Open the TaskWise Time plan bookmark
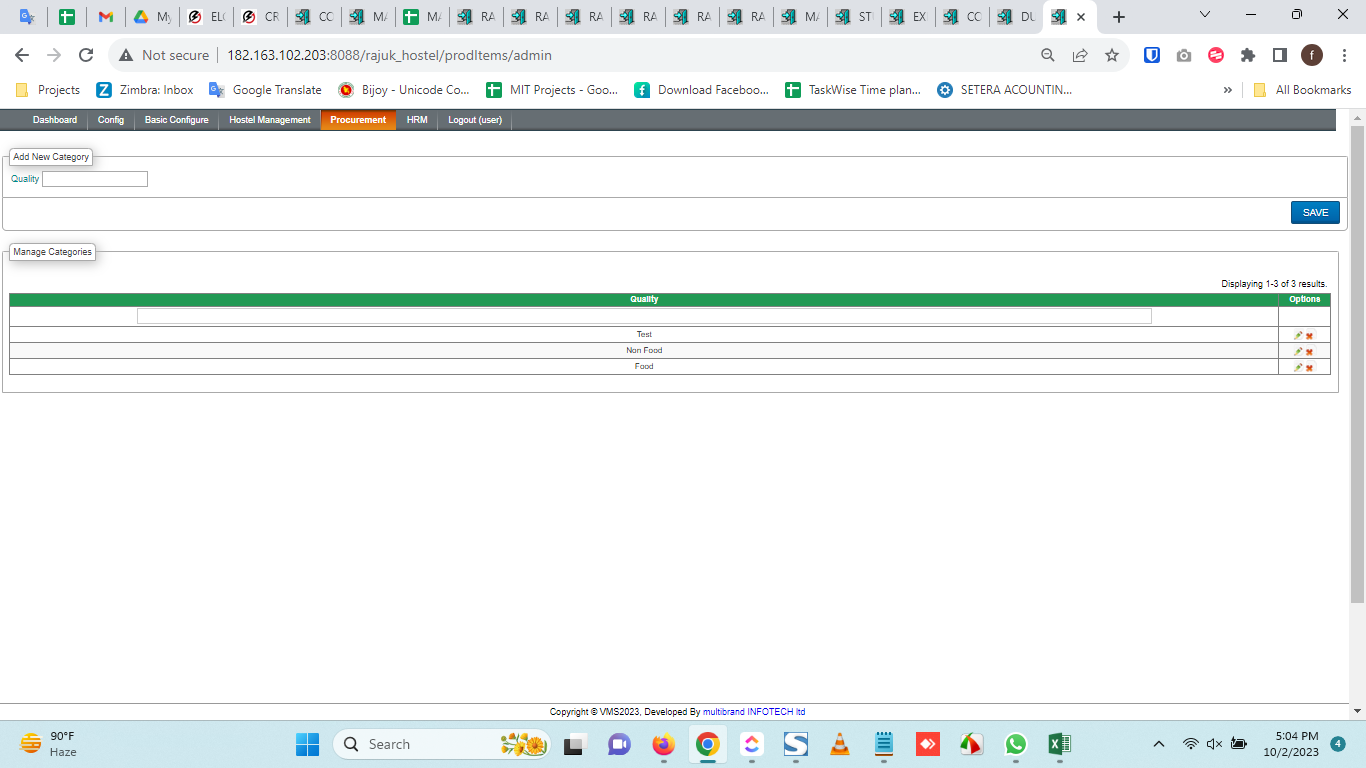 [x=853, y=90]
